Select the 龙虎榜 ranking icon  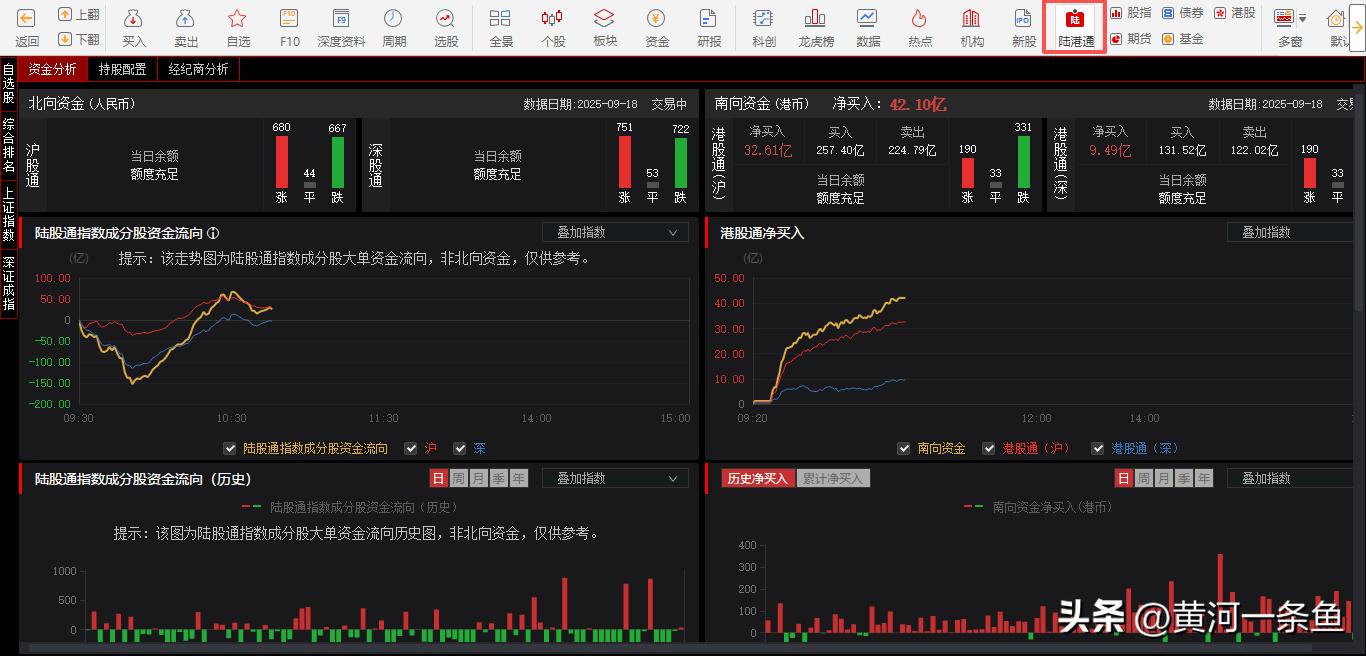click(815, 25)
